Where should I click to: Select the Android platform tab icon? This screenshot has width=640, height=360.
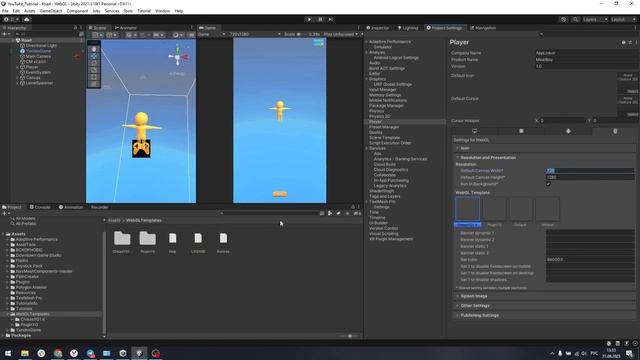pyautogui.click(x=568, y=131)
